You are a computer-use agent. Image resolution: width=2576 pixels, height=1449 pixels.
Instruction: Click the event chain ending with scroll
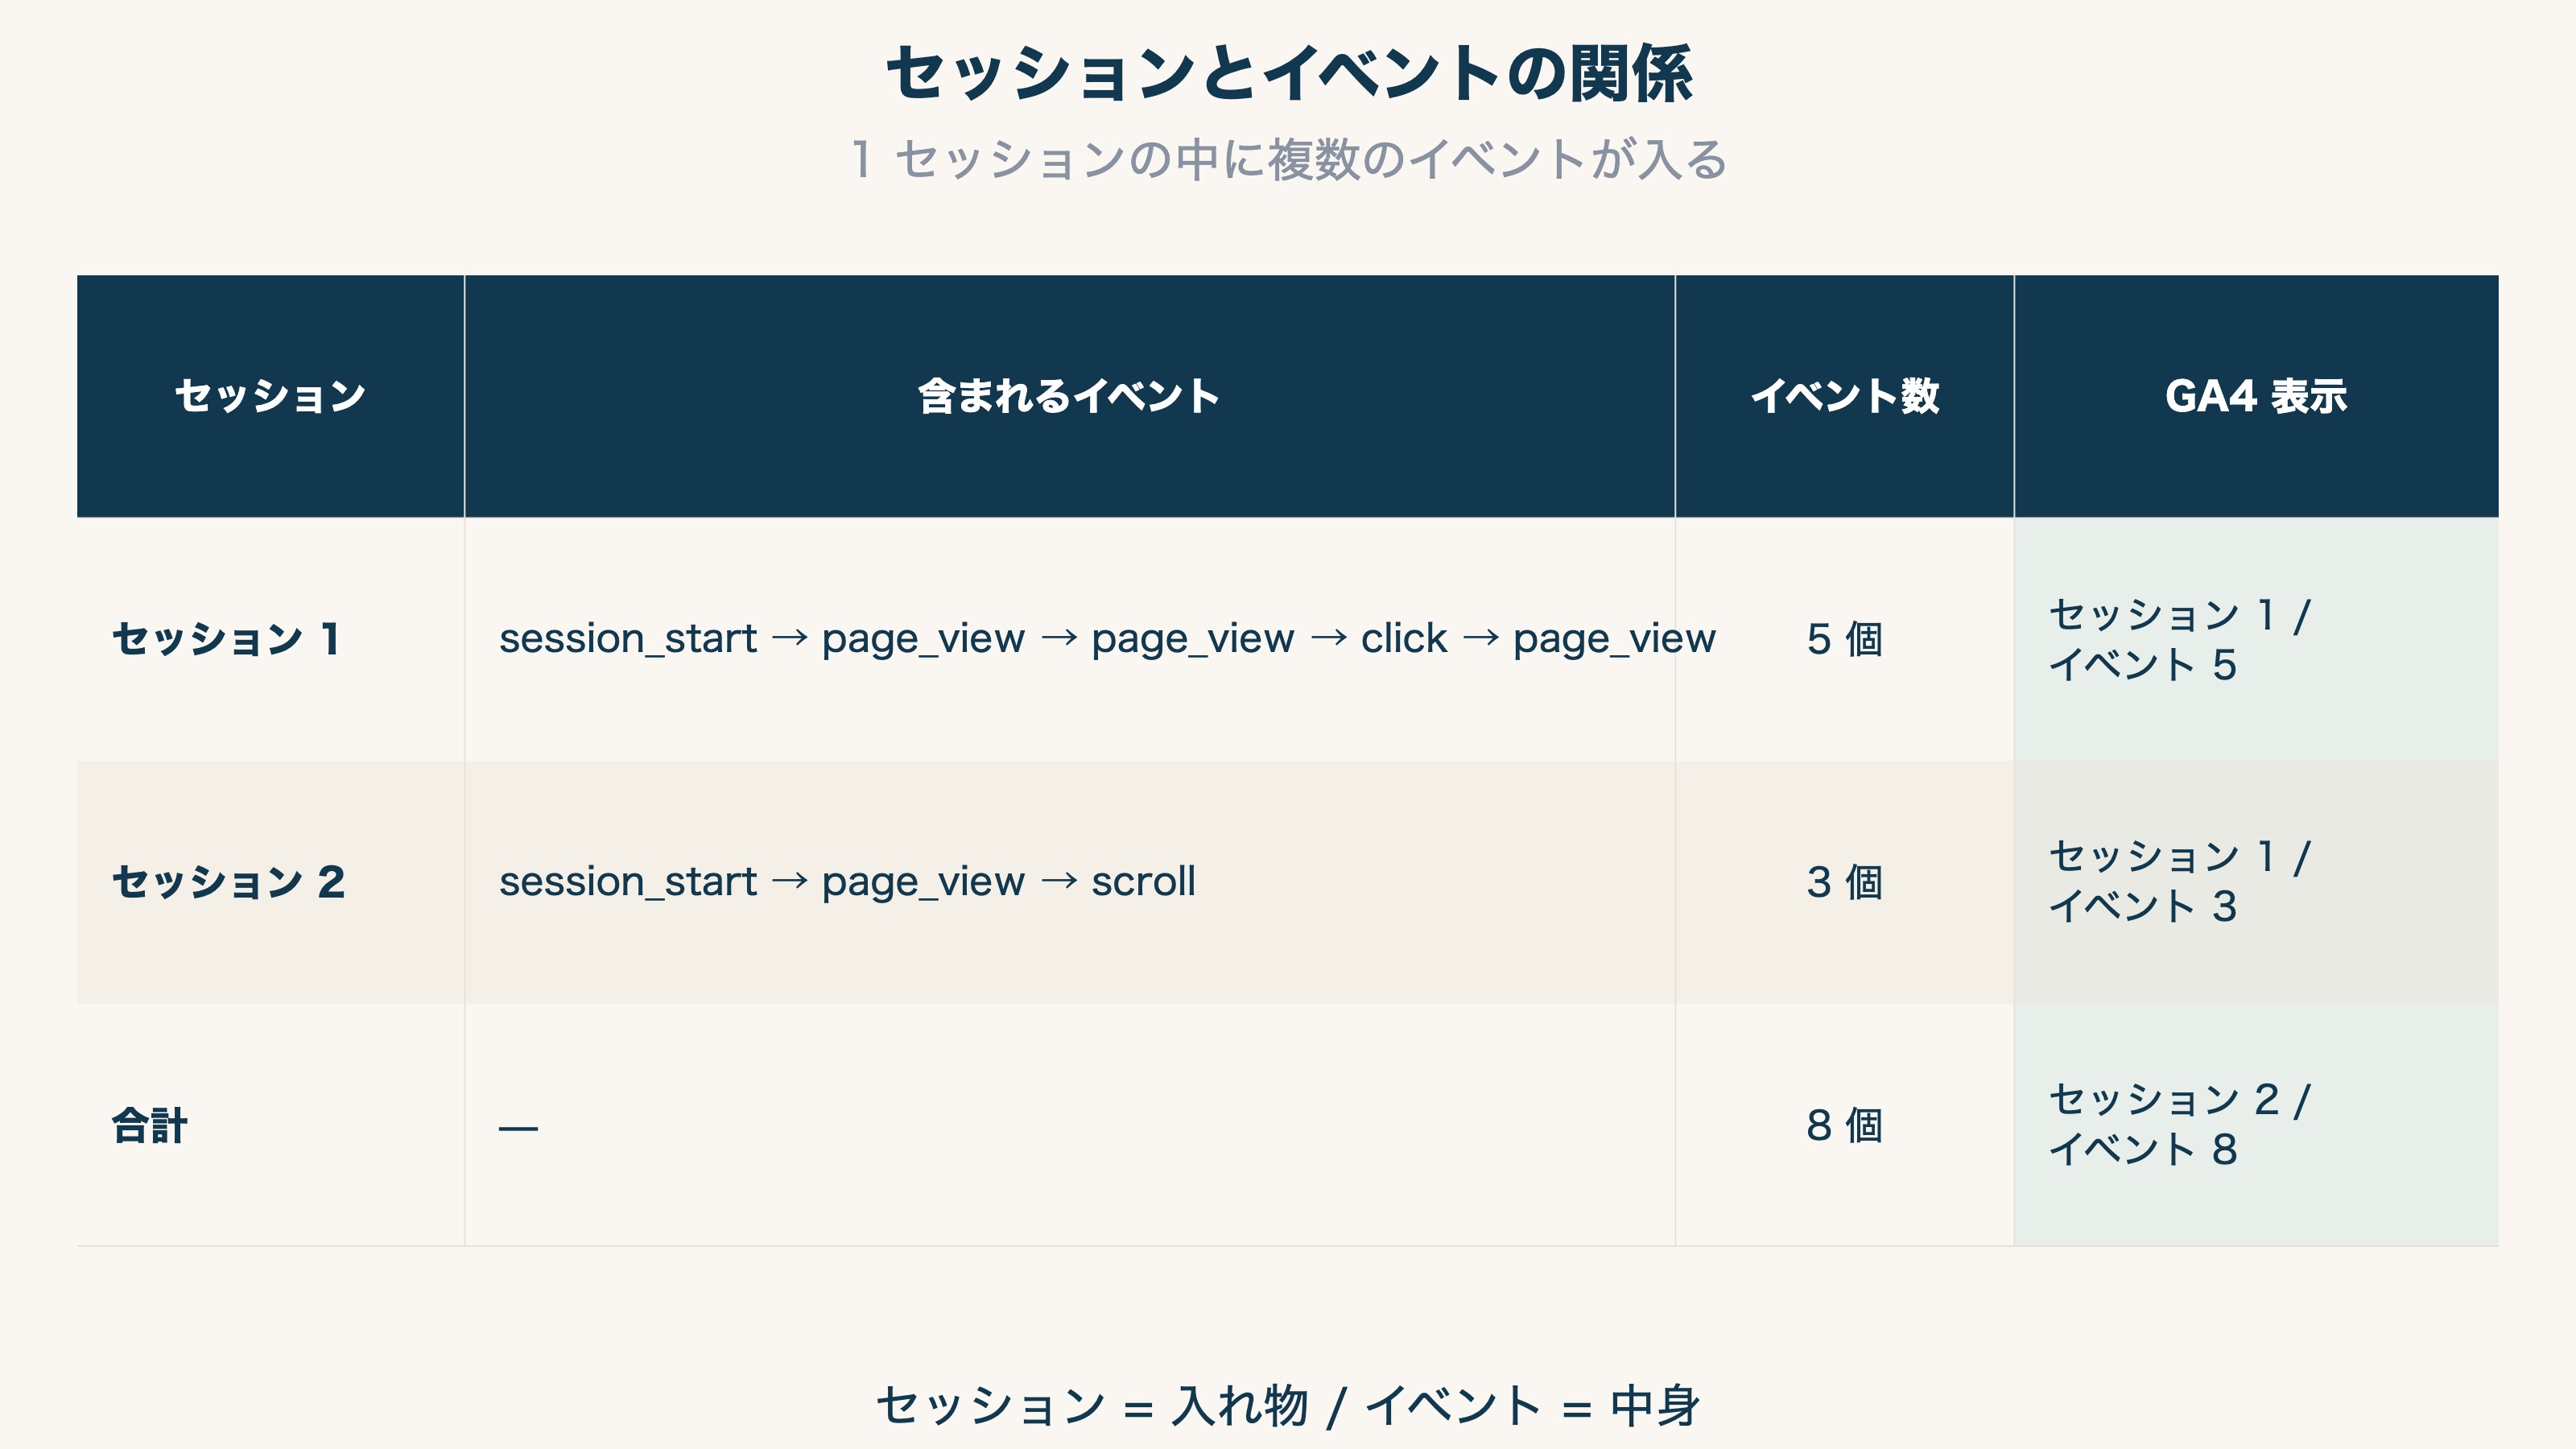[x=847, y=882]
